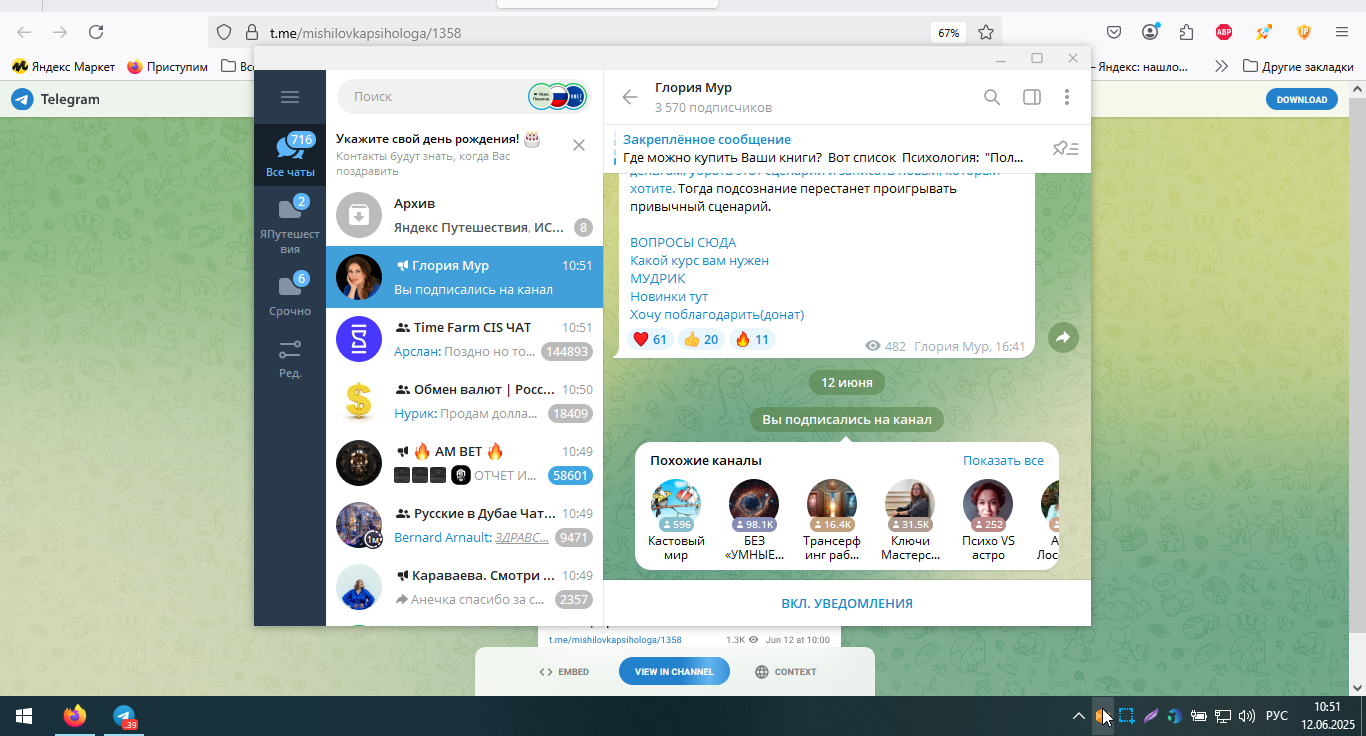Open the Трансерфинг similar channel

[831, 520]
